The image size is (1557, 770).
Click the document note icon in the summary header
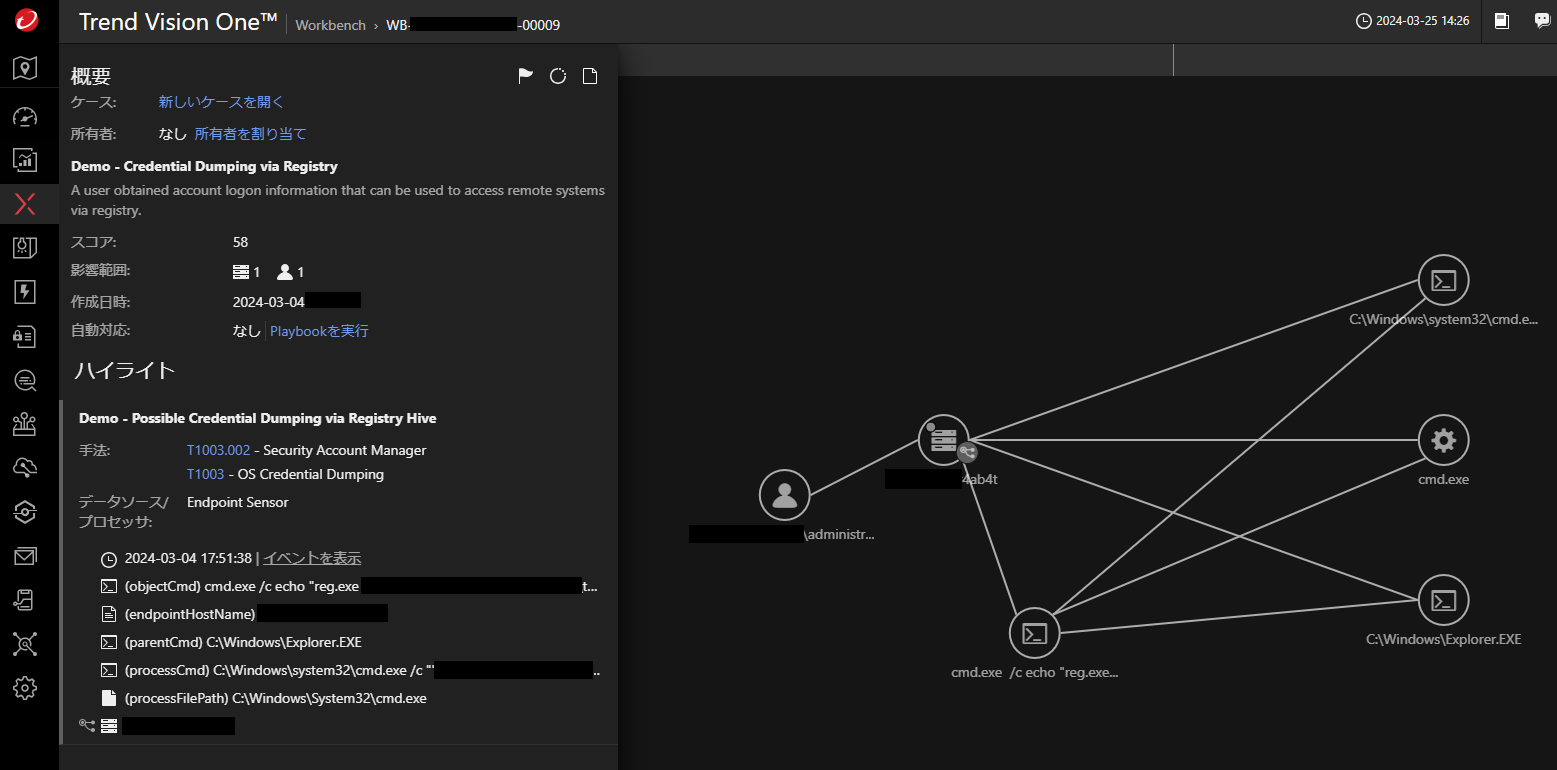590,76
